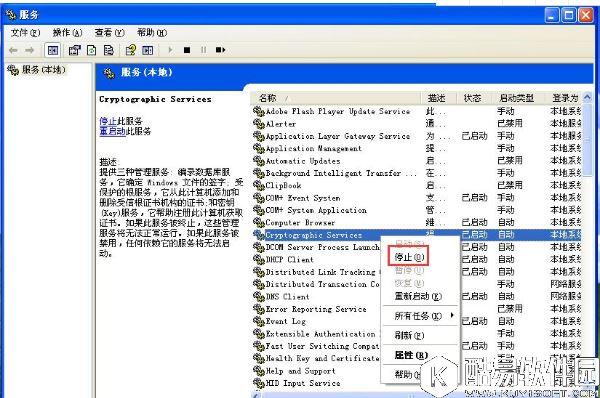Click gear icon beside Help and Support
The width and height of the screenshot is (600, 398).
click(259, 371)
